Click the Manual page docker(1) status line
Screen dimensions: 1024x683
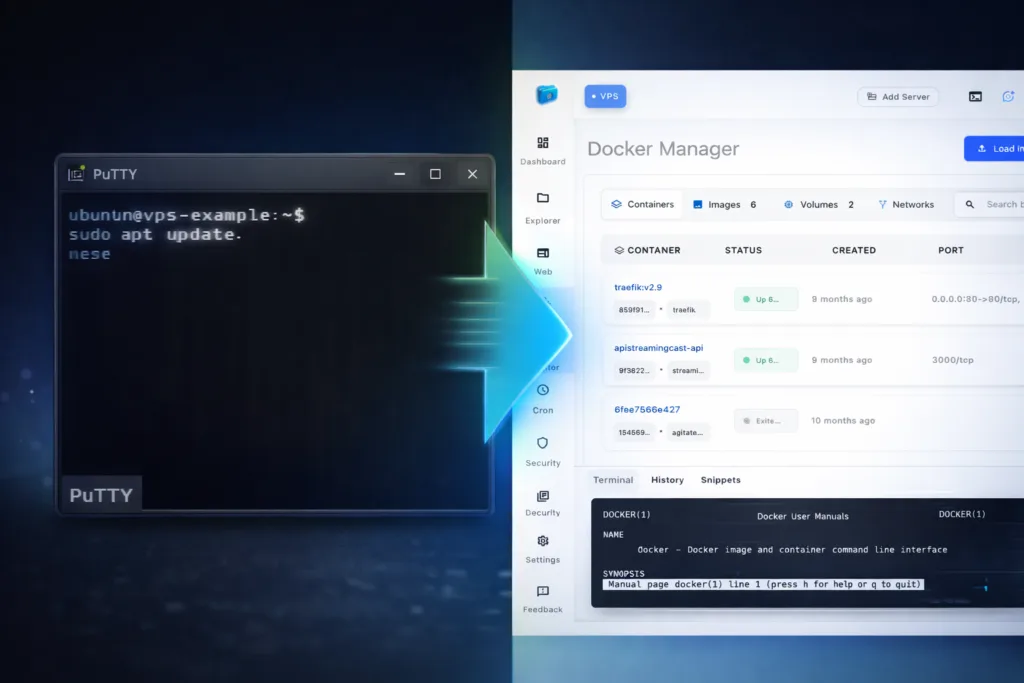coord(763,584)
